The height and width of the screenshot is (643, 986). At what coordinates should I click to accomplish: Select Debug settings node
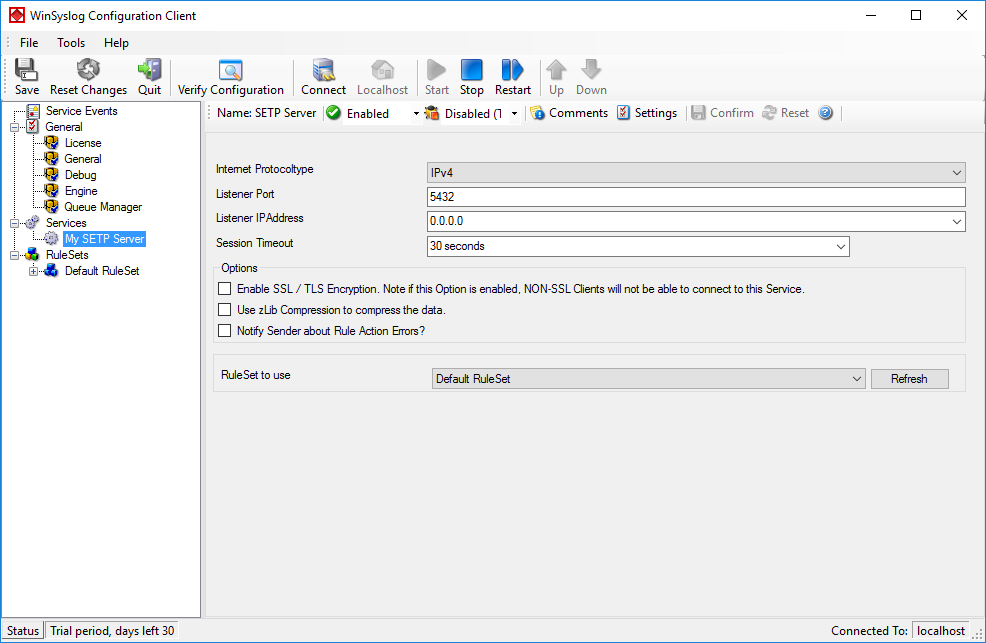80,175
